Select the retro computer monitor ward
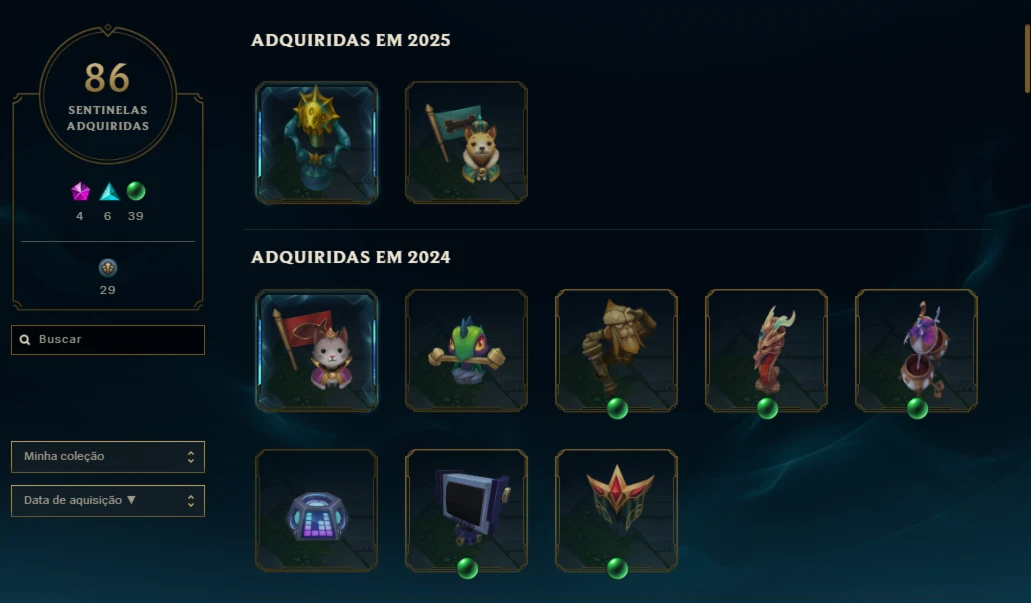The height and width of the screenshot is (603, 1031). click(x=466, y=511)
